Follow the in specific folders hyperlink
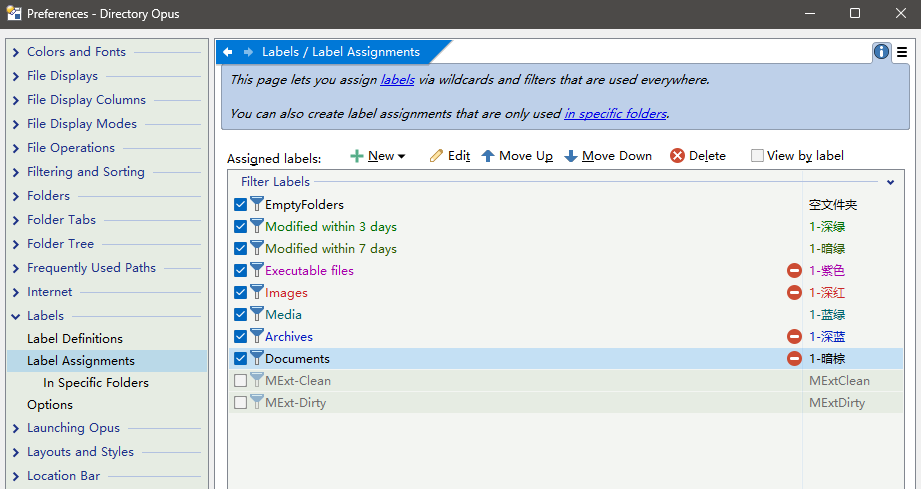Screen dimensions: 921x489 pyautogui.click(x=616, y=114)
